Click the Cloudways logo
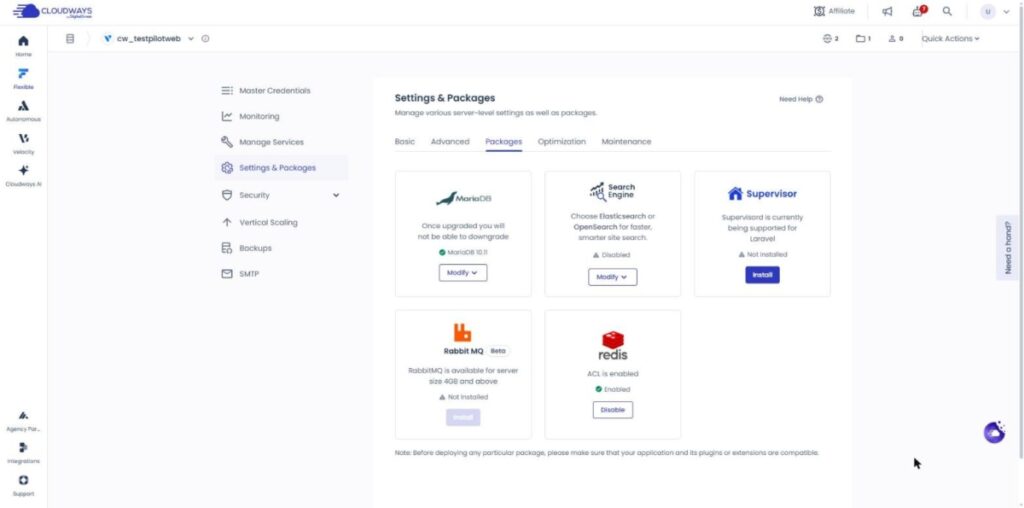This screenshot has width=1024, height=508. click(52, 11)
